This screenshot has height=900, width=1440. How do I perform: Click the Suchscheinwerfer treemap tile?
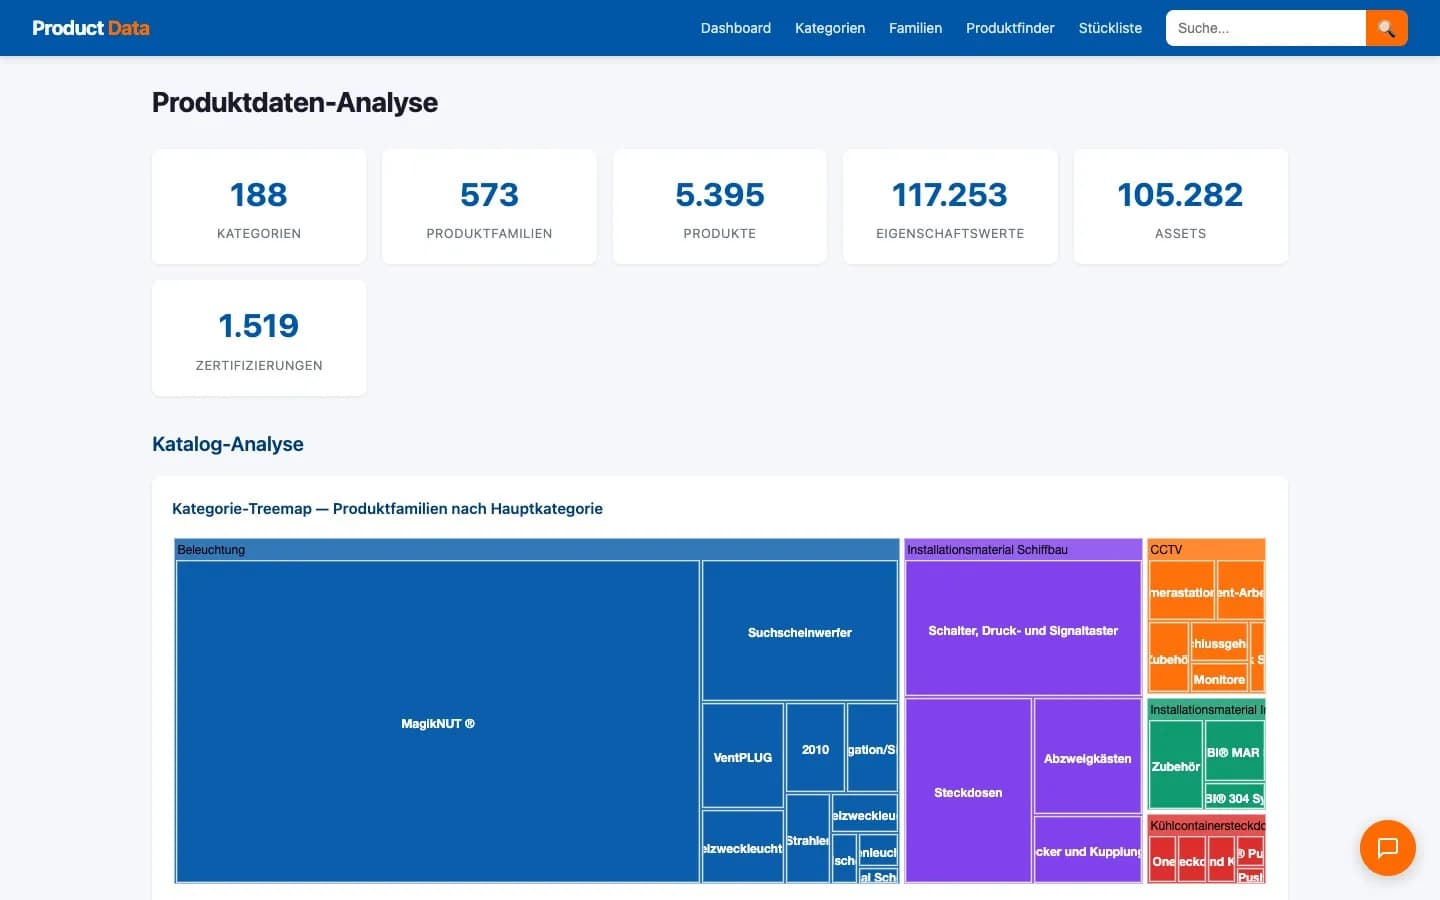tap(799, 630)
